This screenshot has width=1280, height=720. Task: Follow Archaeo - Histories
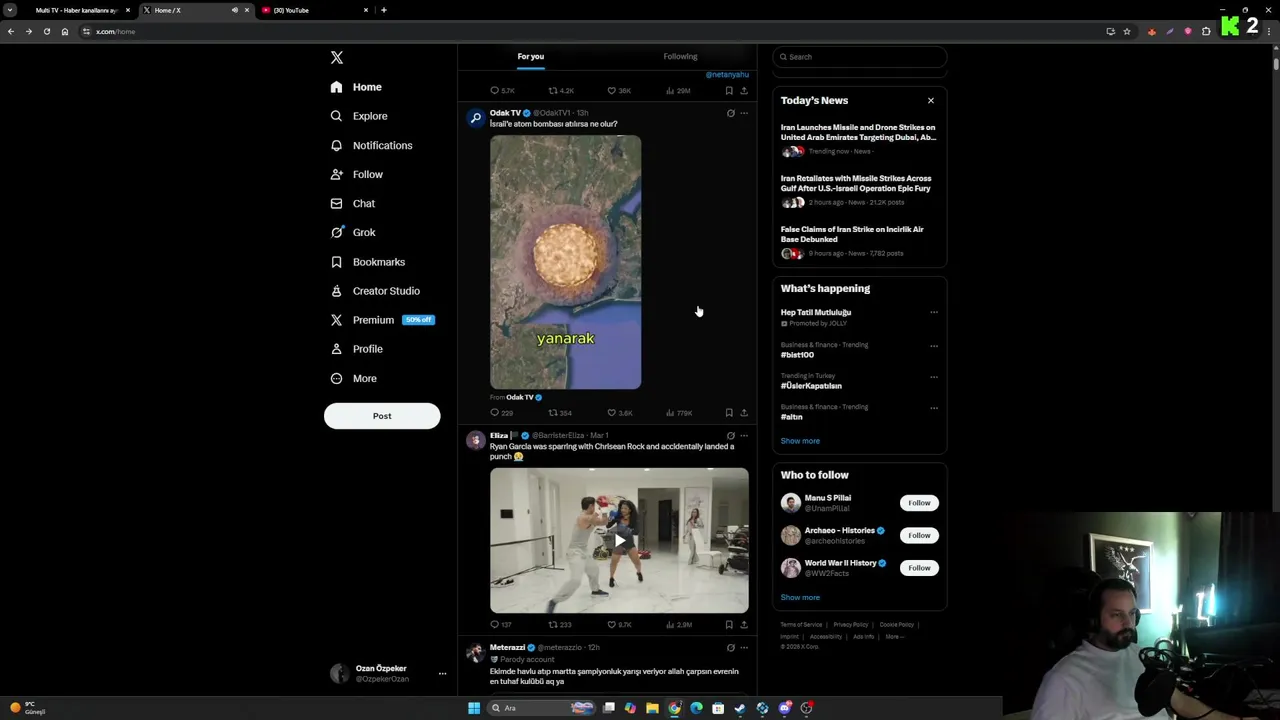[x=919, y=535]
